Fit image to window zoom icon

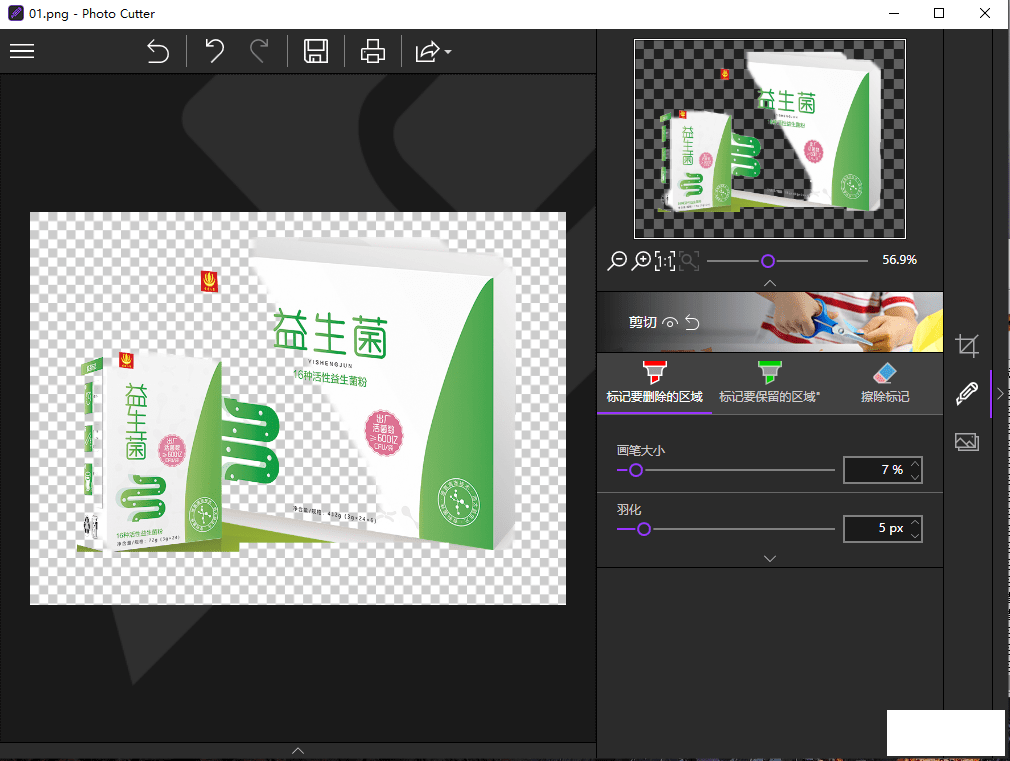[x=689, y=260]
